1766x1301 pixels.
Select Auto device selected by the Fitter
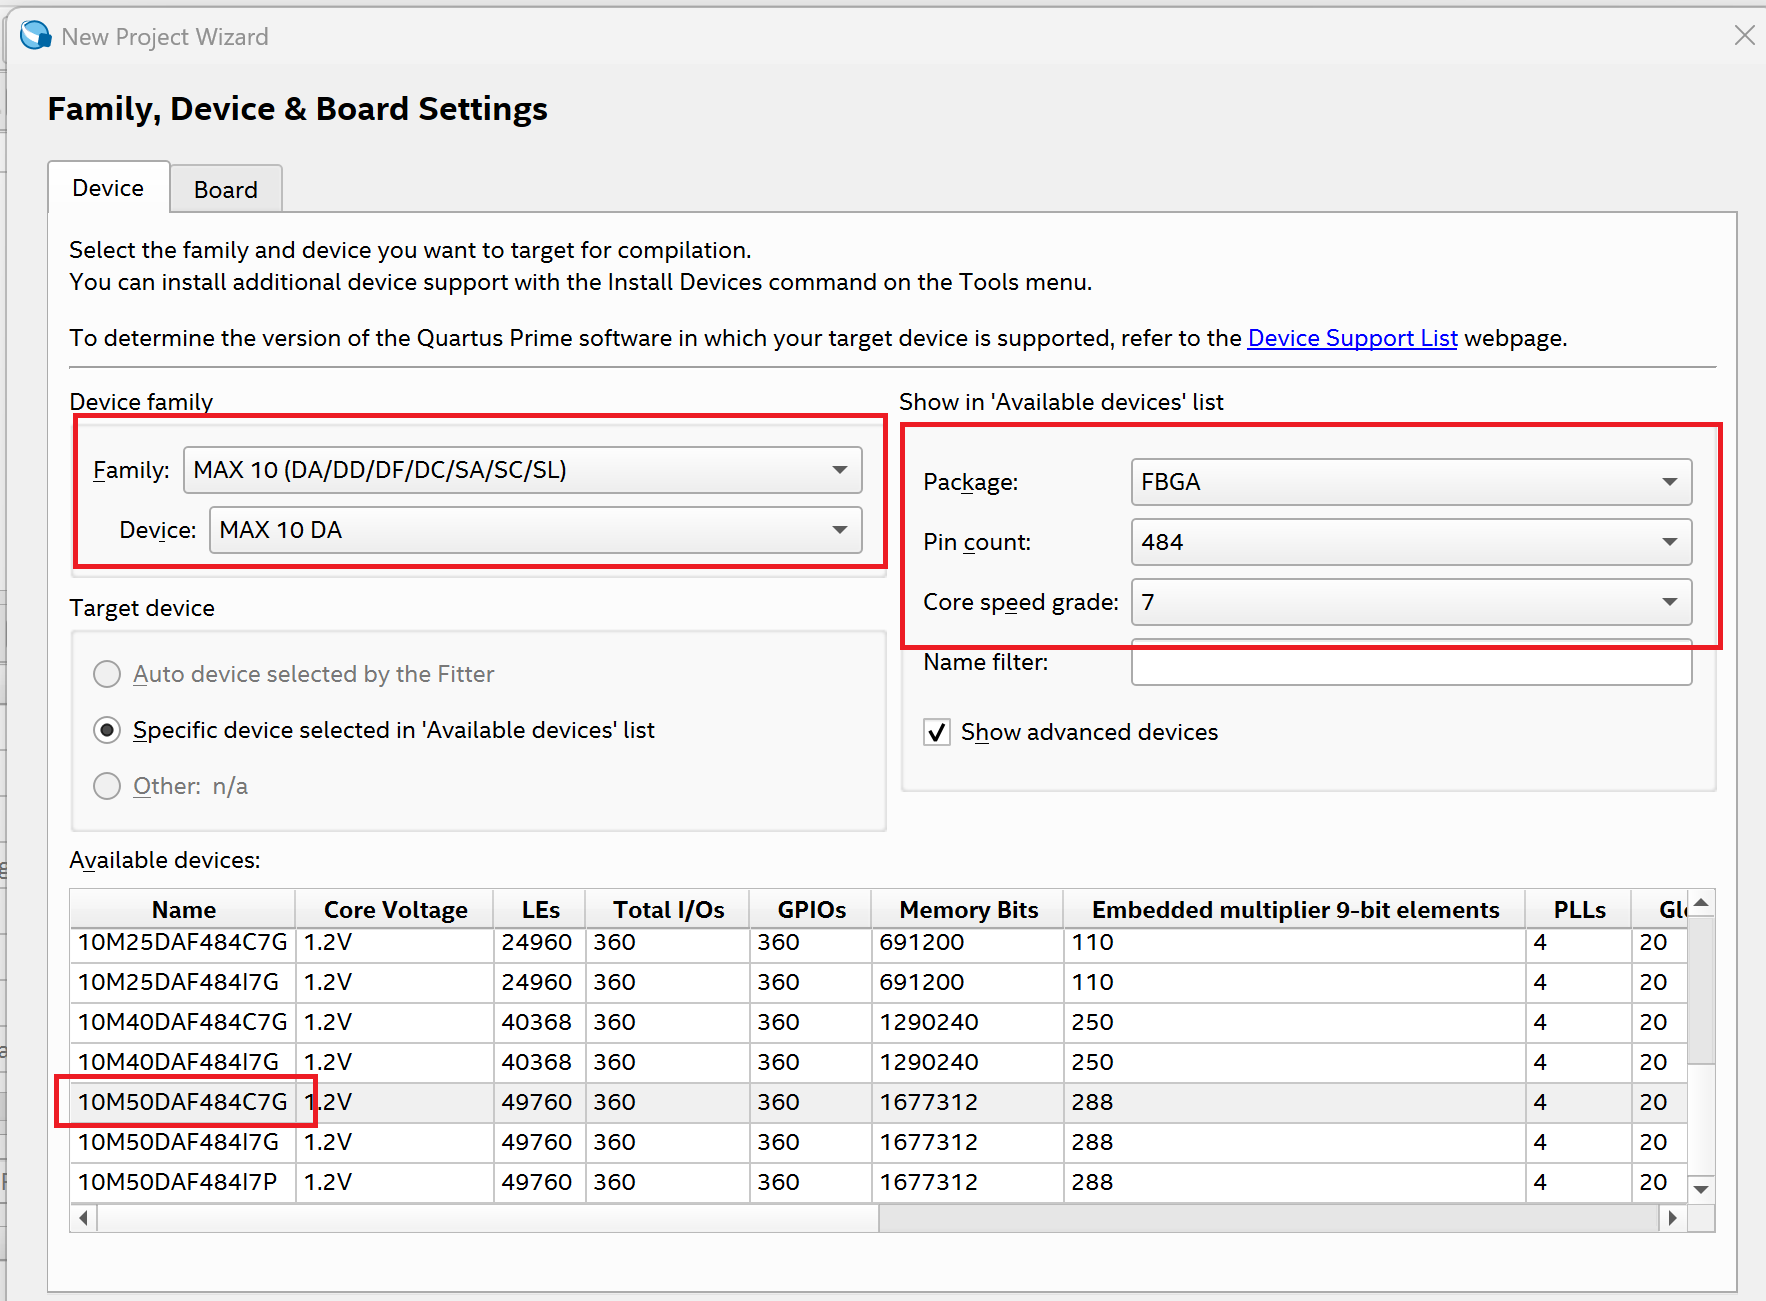107,674
